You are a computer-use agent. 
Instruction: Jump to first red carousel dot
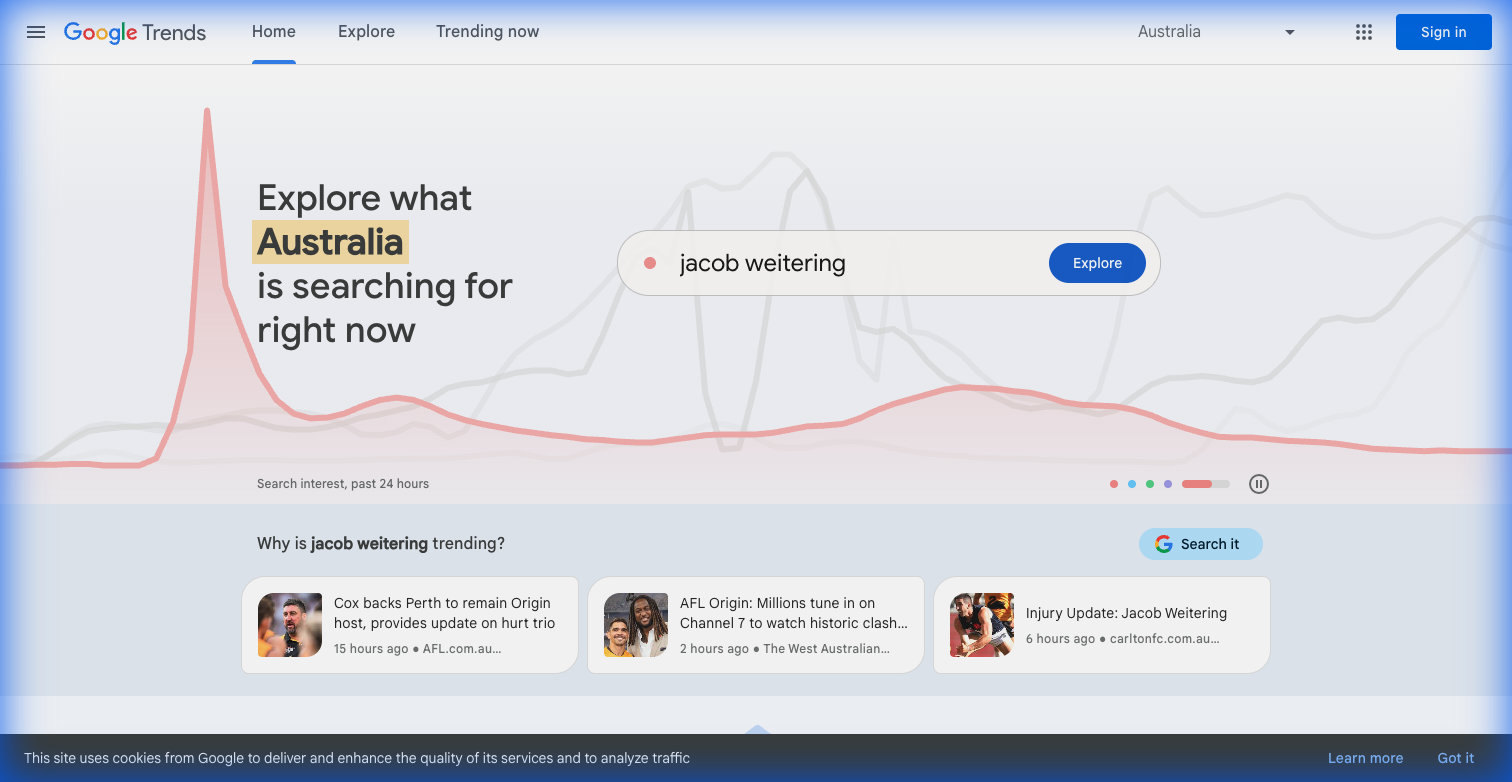coord(1114,484)
